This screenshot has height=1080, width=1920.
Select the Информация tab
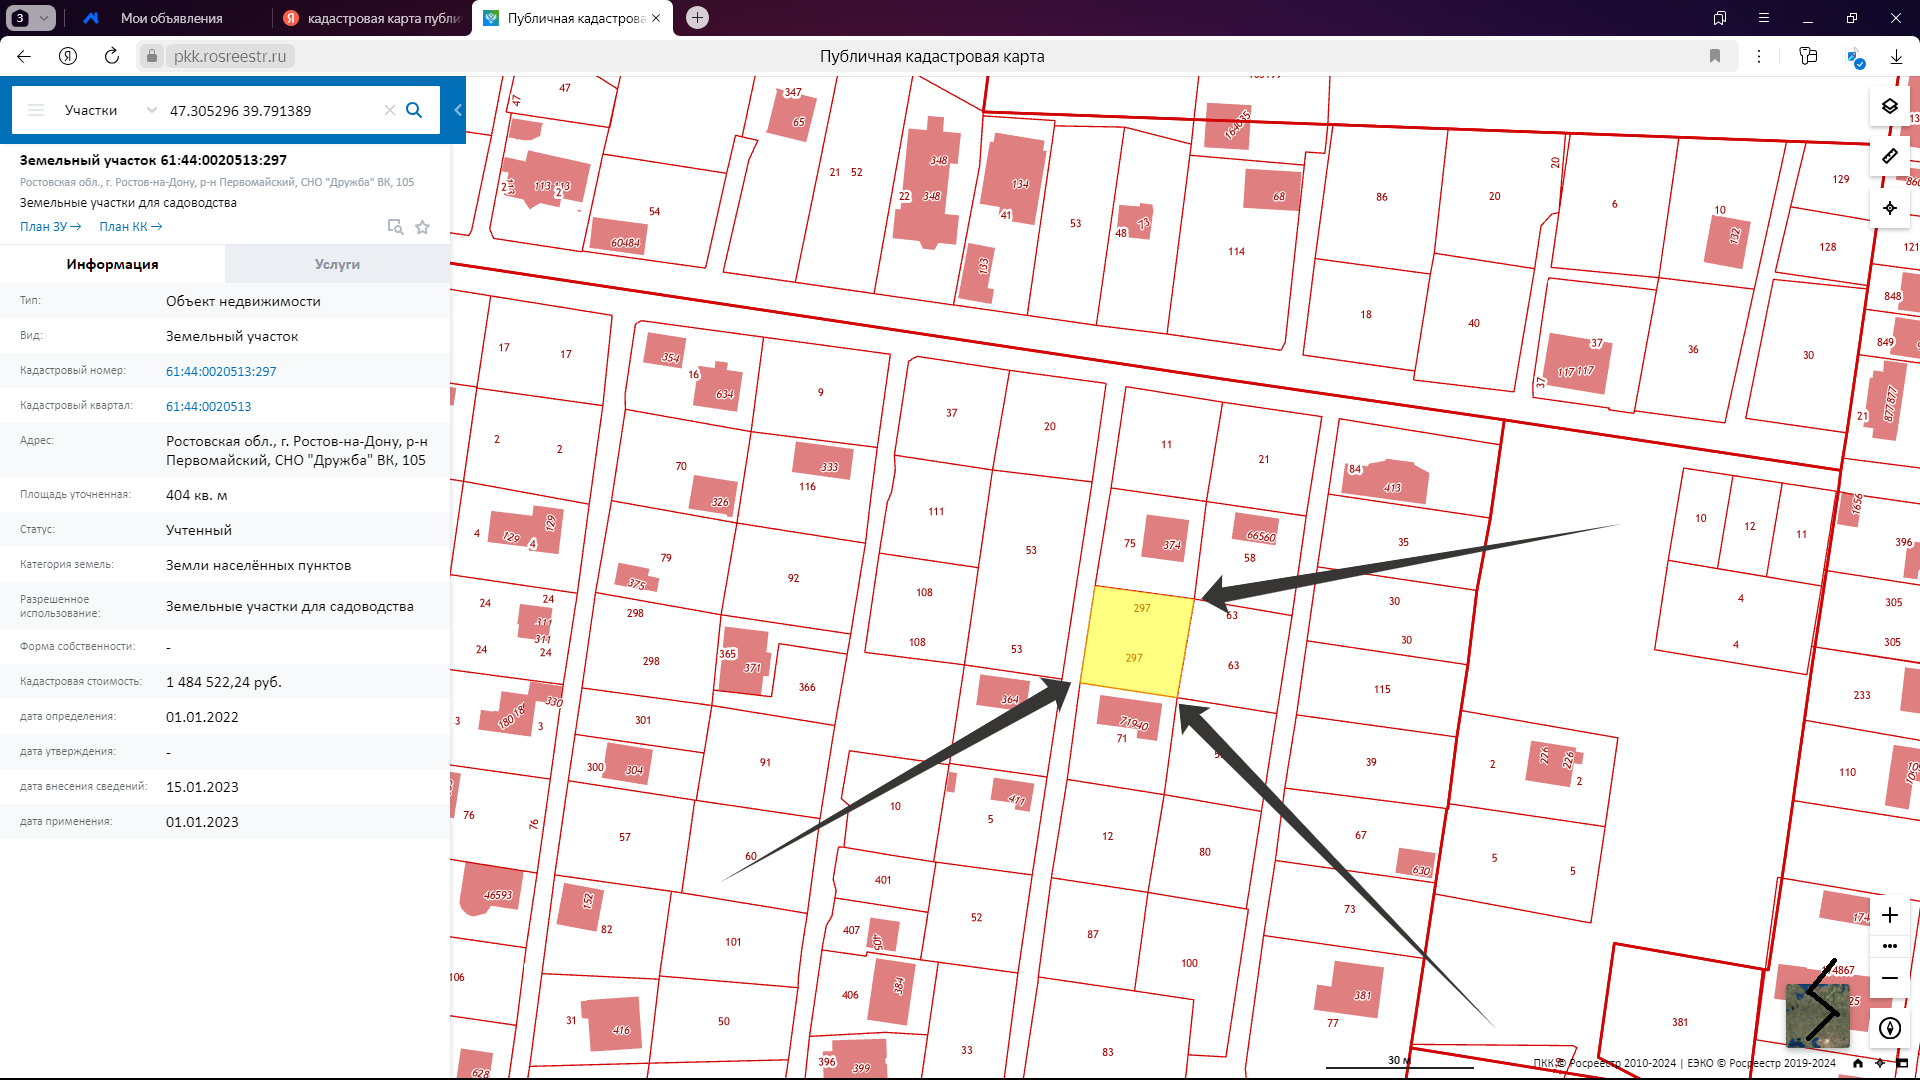click(112, 264)
